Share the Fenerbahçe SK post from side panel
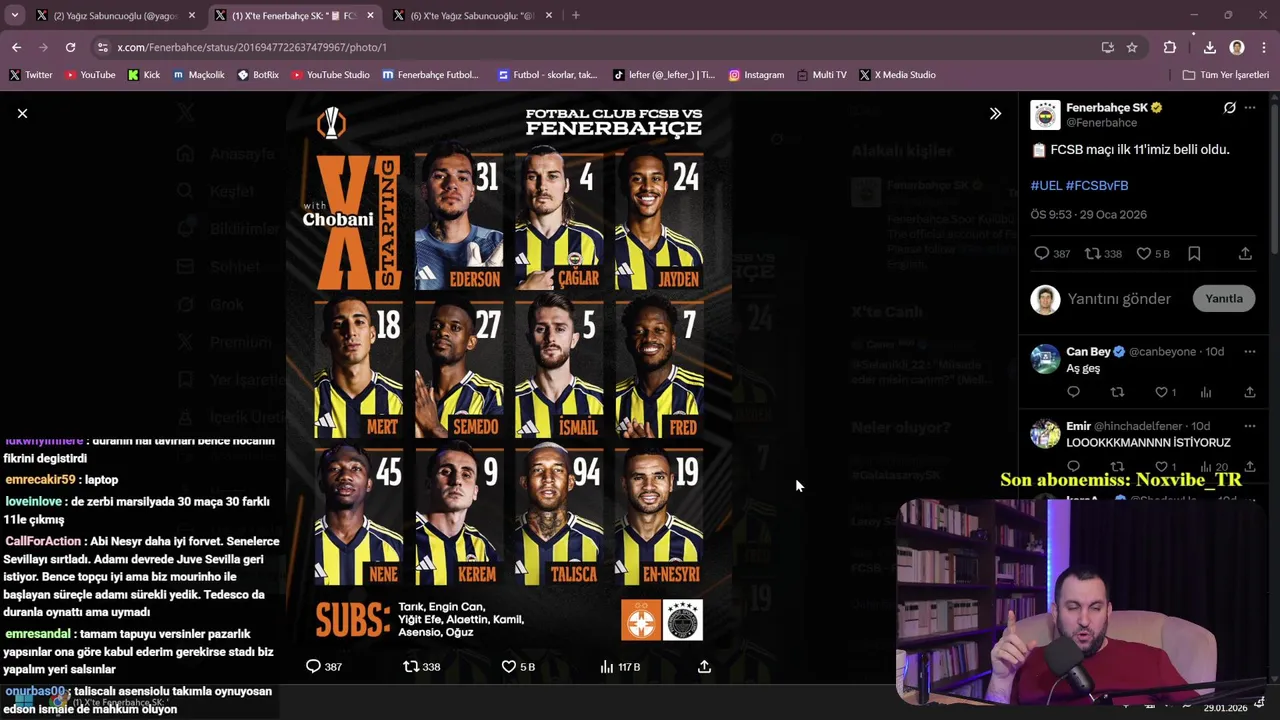Image resolution: width=1280 pixels, height=720 pixels. (1245, 254)
